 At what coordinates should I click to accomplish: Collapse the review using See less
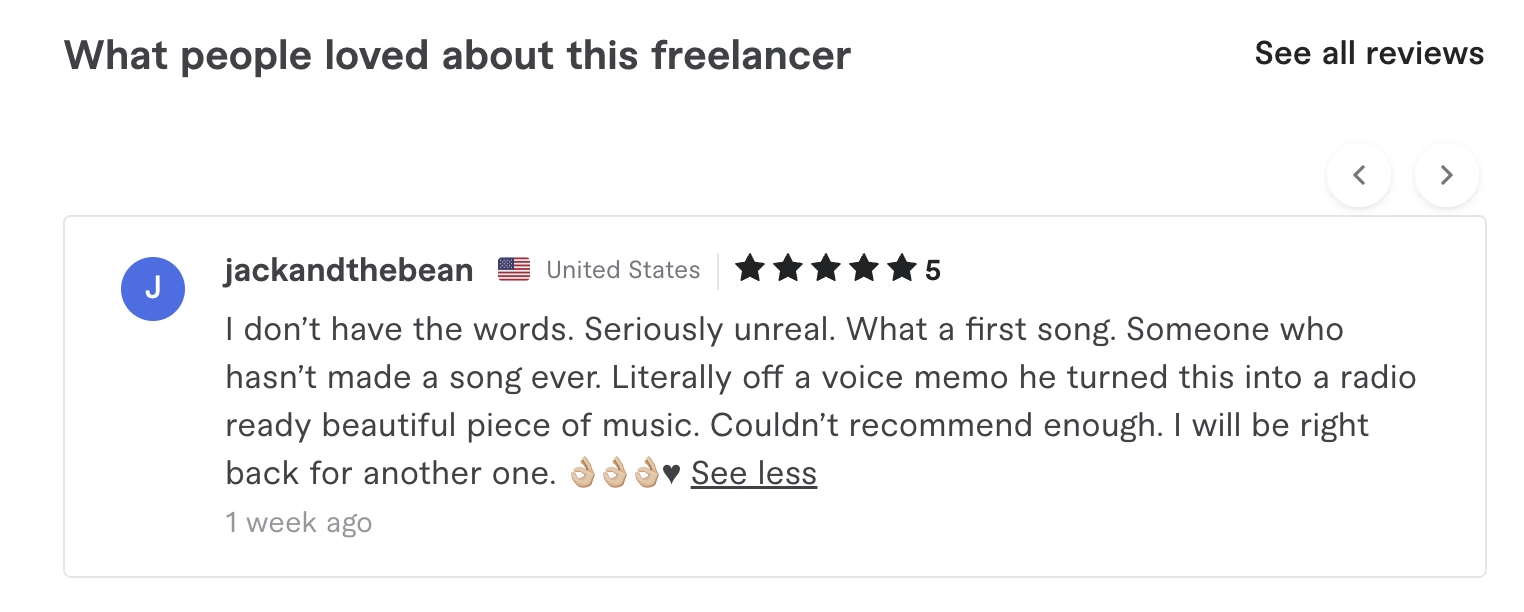coord(753,473)
